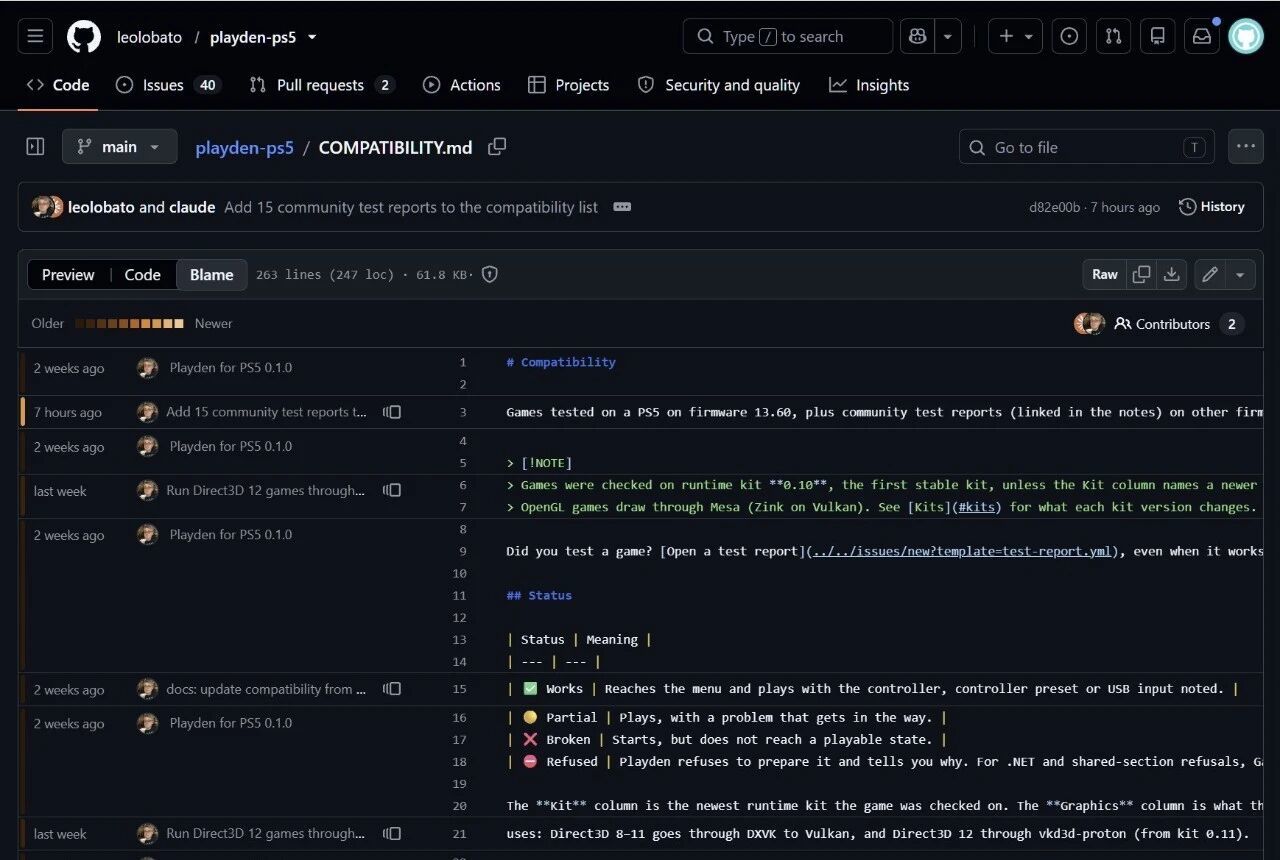
Task: Edit file with the pencil icon
Action: (1210, 274)
